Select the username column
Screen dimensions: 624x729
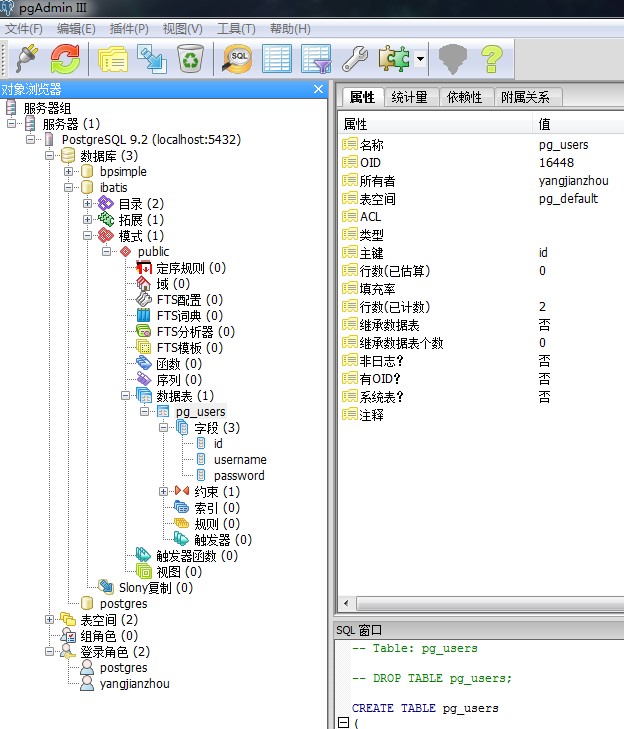[x=240, y=459]
